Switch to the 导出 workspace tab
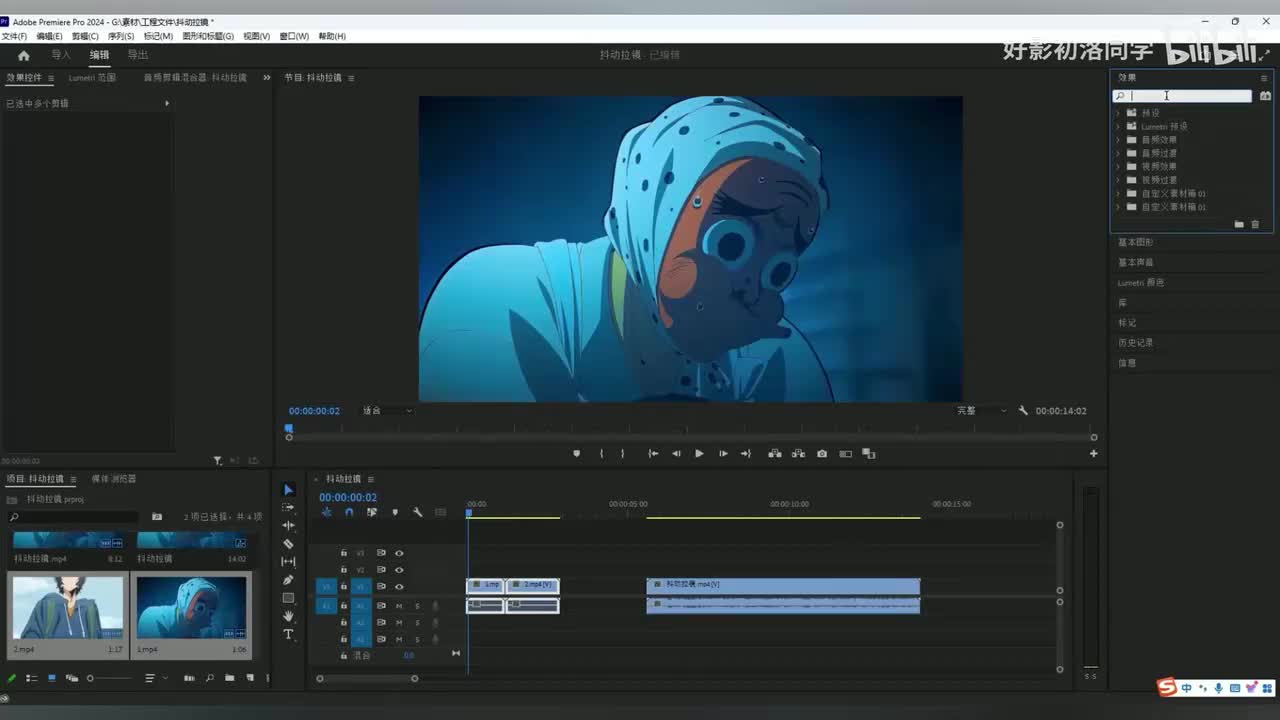The height and width of the screenshot is (720, 1280). 138,55
